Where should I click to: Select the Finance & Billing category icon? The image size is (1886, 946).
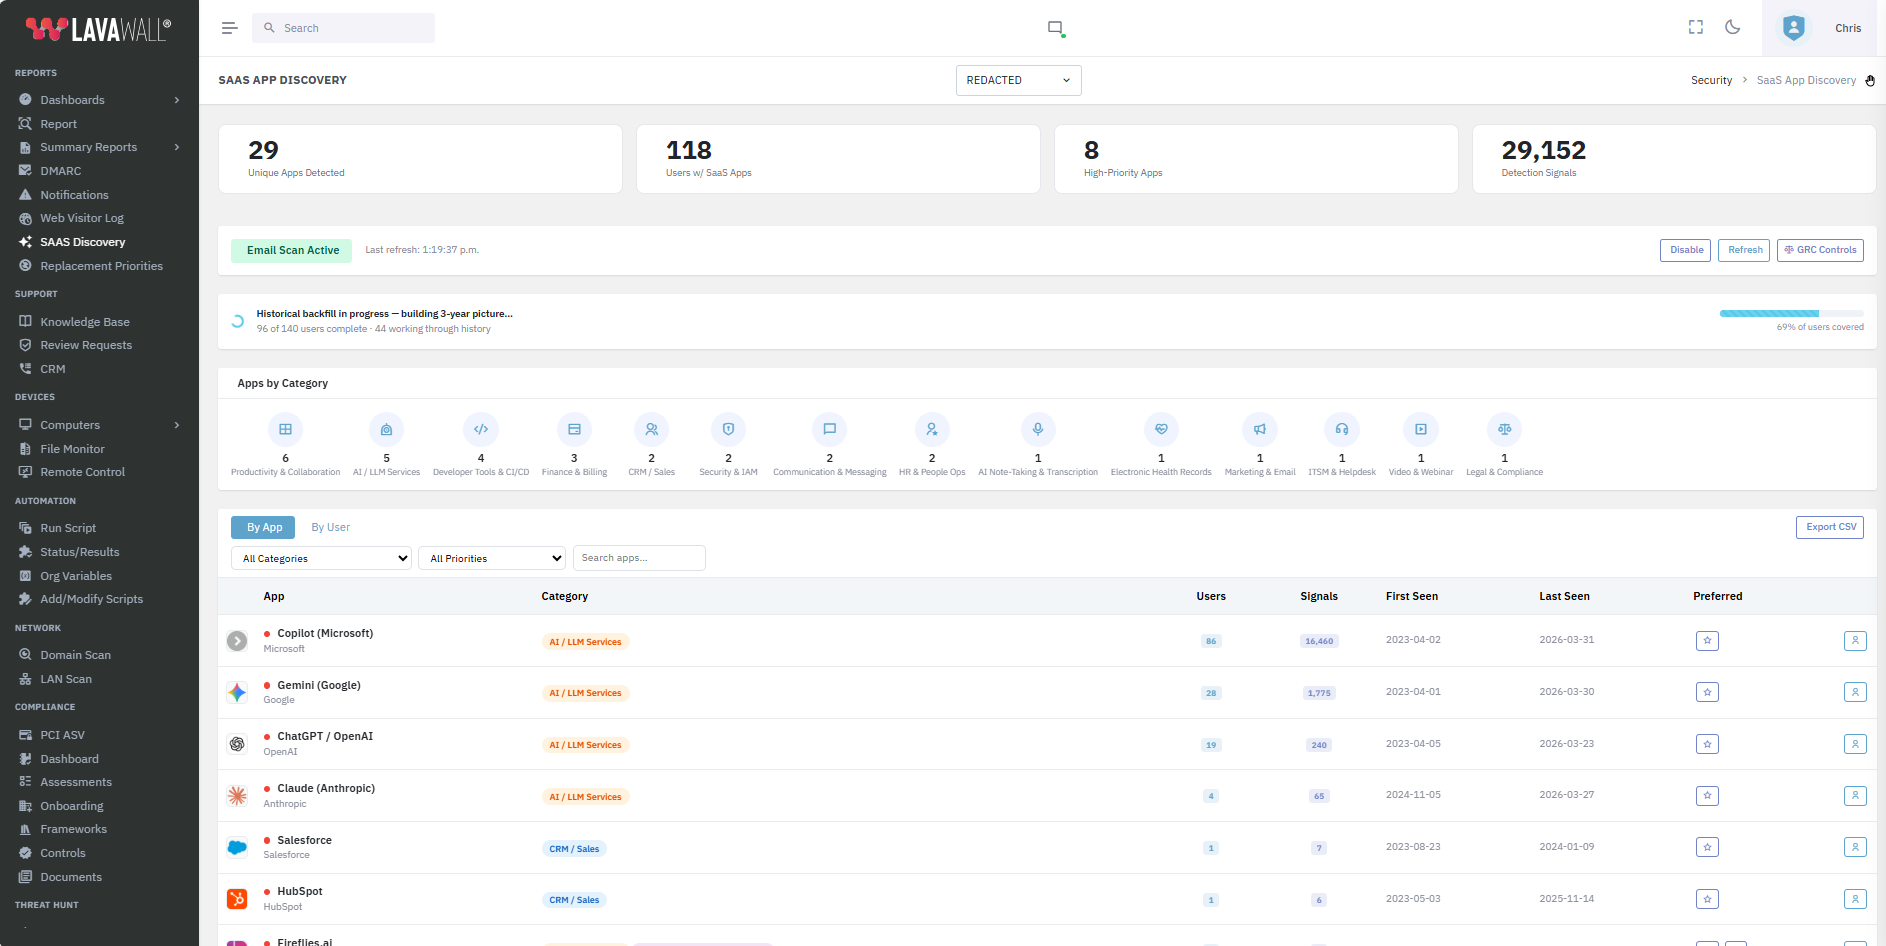[574, 428]
